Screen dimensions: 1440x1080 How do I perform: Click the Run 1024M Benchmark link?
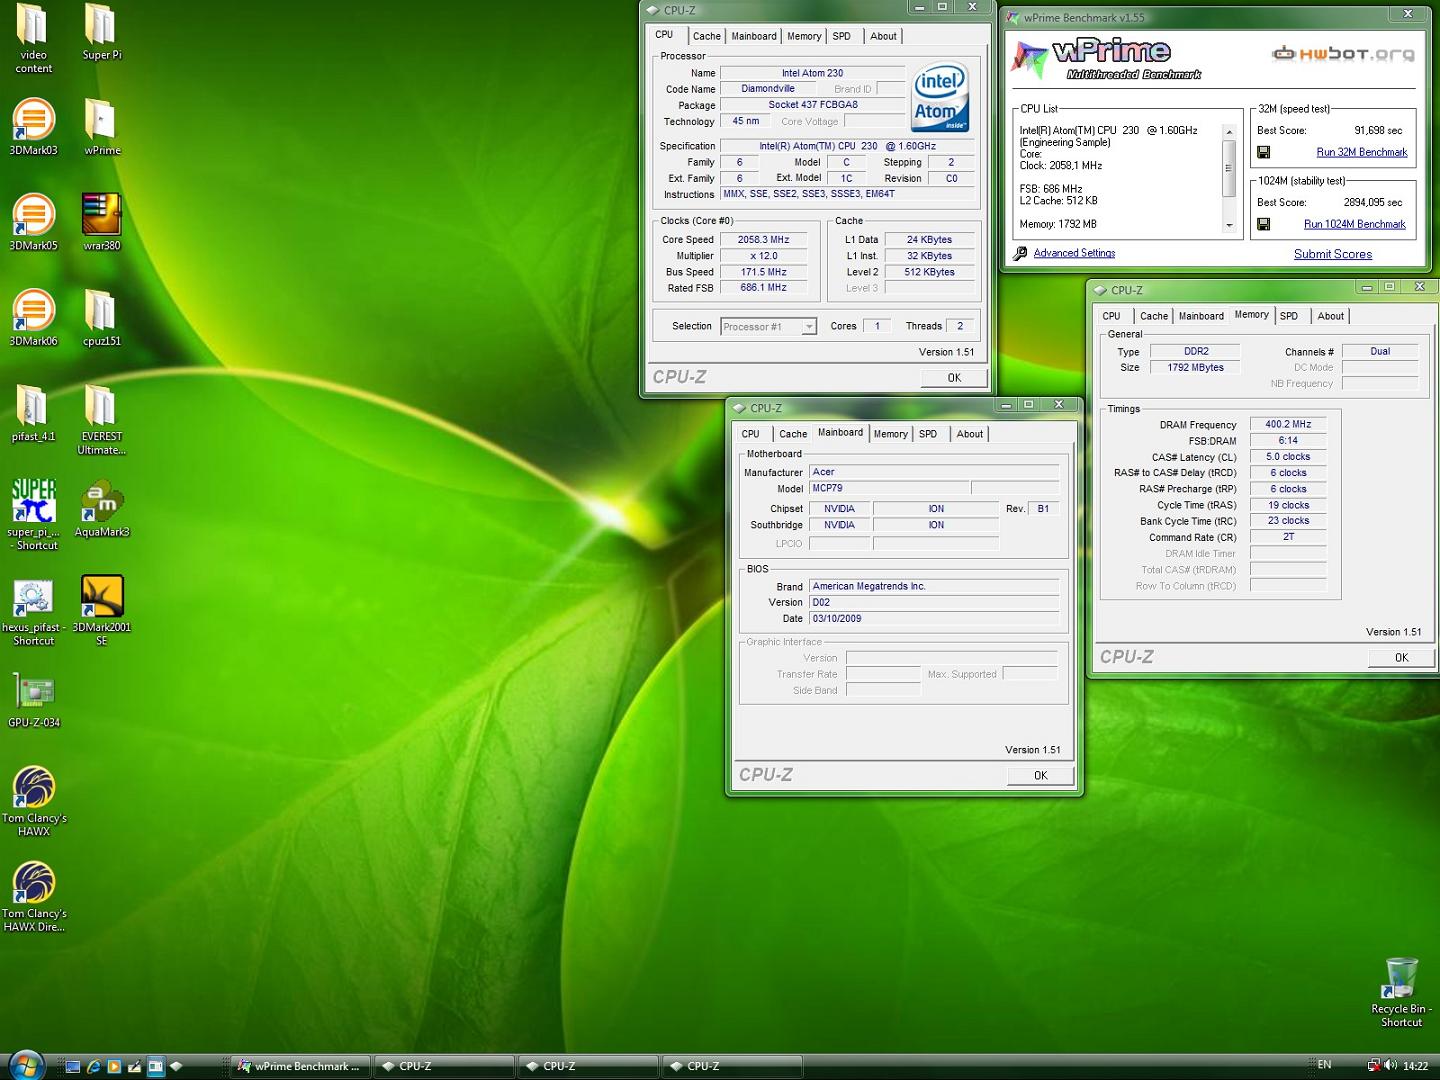(1354, 224)
